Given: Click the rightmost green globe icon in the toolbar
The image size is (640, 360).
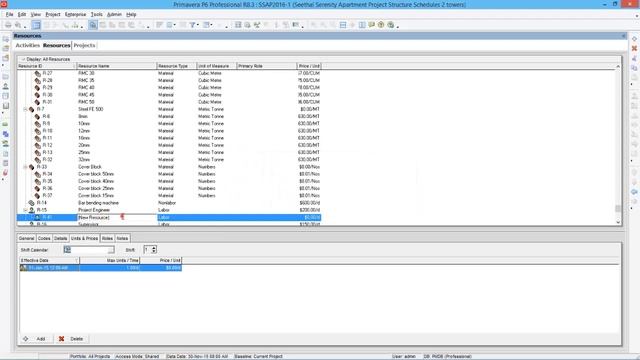Looking at the screenshot, I should click(391, 25).
